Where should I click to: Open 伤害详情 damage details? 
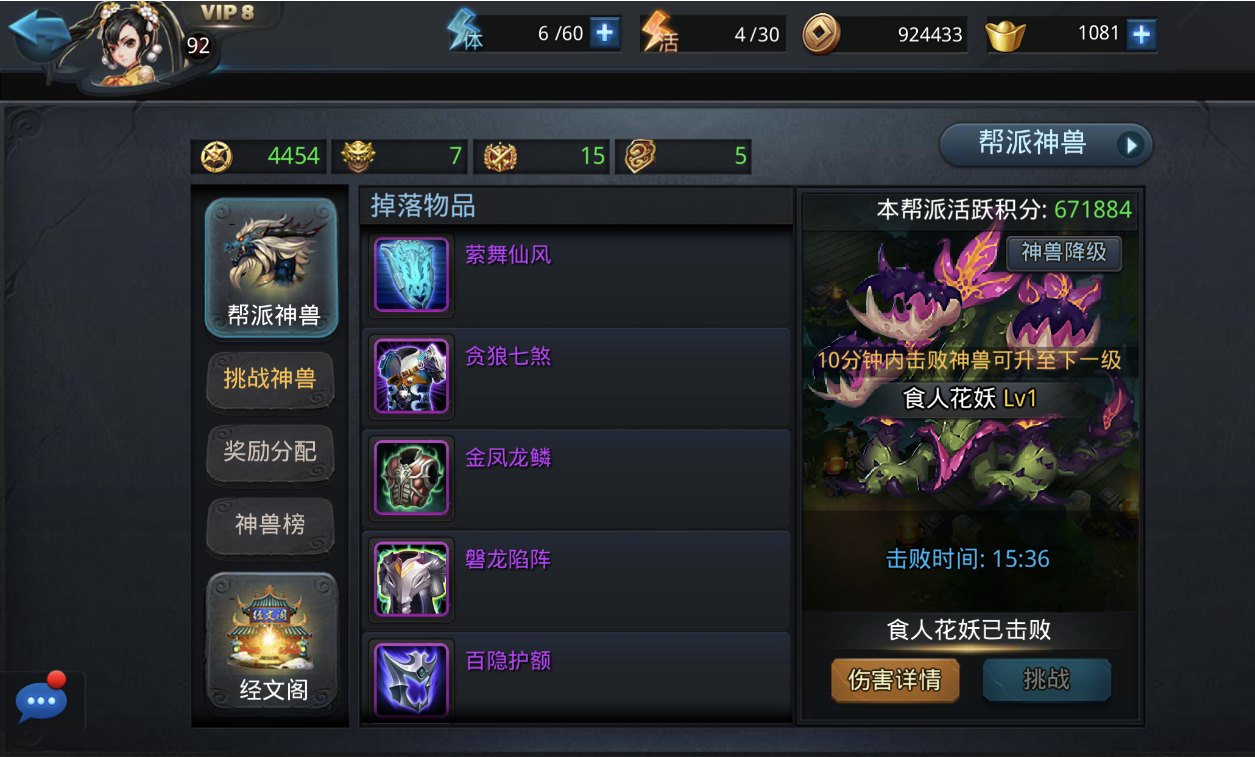pyautogui.click(x=895, y=680)
